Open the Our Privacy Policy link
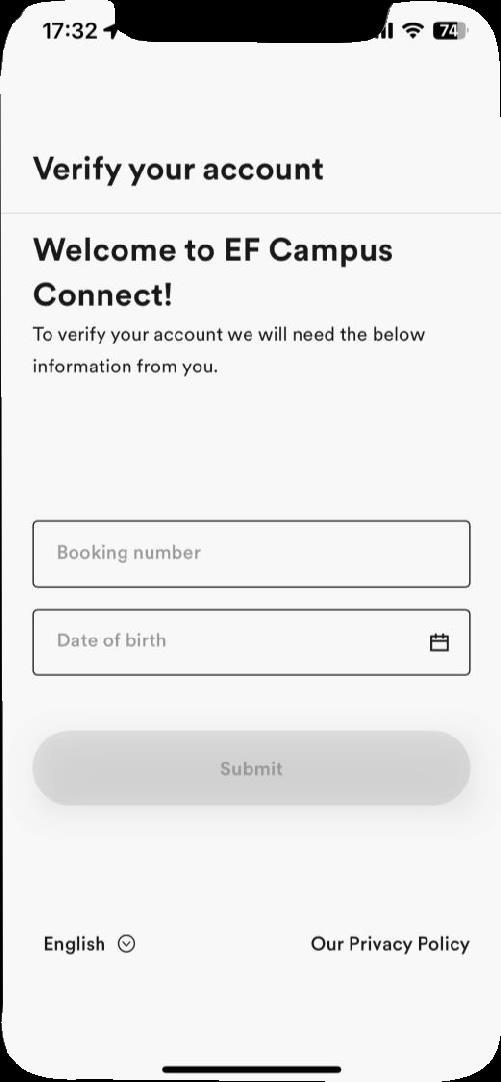The width and height of the screenshot is (501, 1082). pyautogui.click(x=390, y=943)
